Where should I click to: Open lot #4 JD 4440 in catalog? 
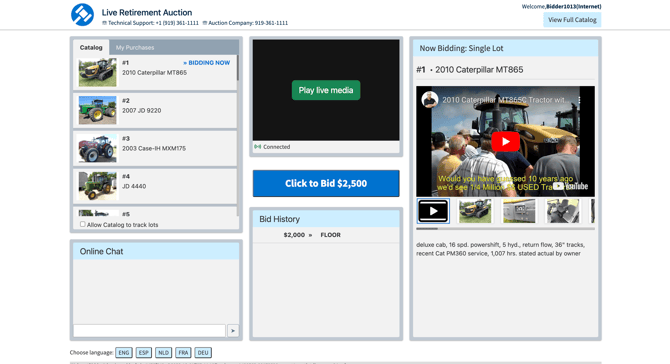pyautogui.click(x=155, y=186)
